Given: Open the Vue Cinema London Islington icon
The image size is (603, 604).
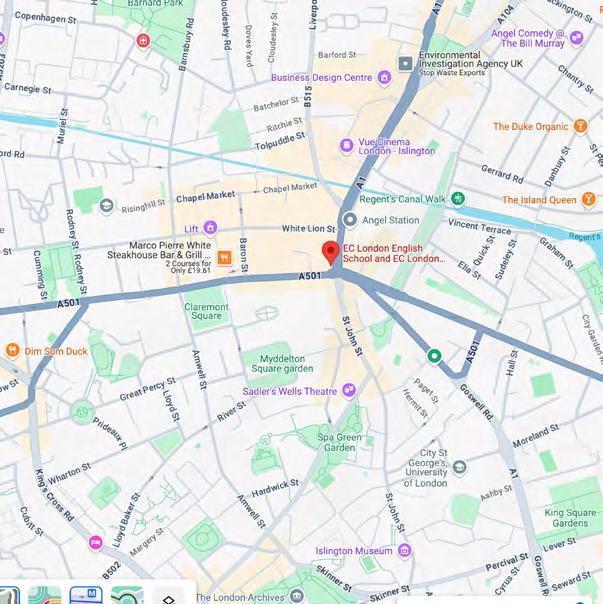Looking at the screenshot, I should click(346, 146).
